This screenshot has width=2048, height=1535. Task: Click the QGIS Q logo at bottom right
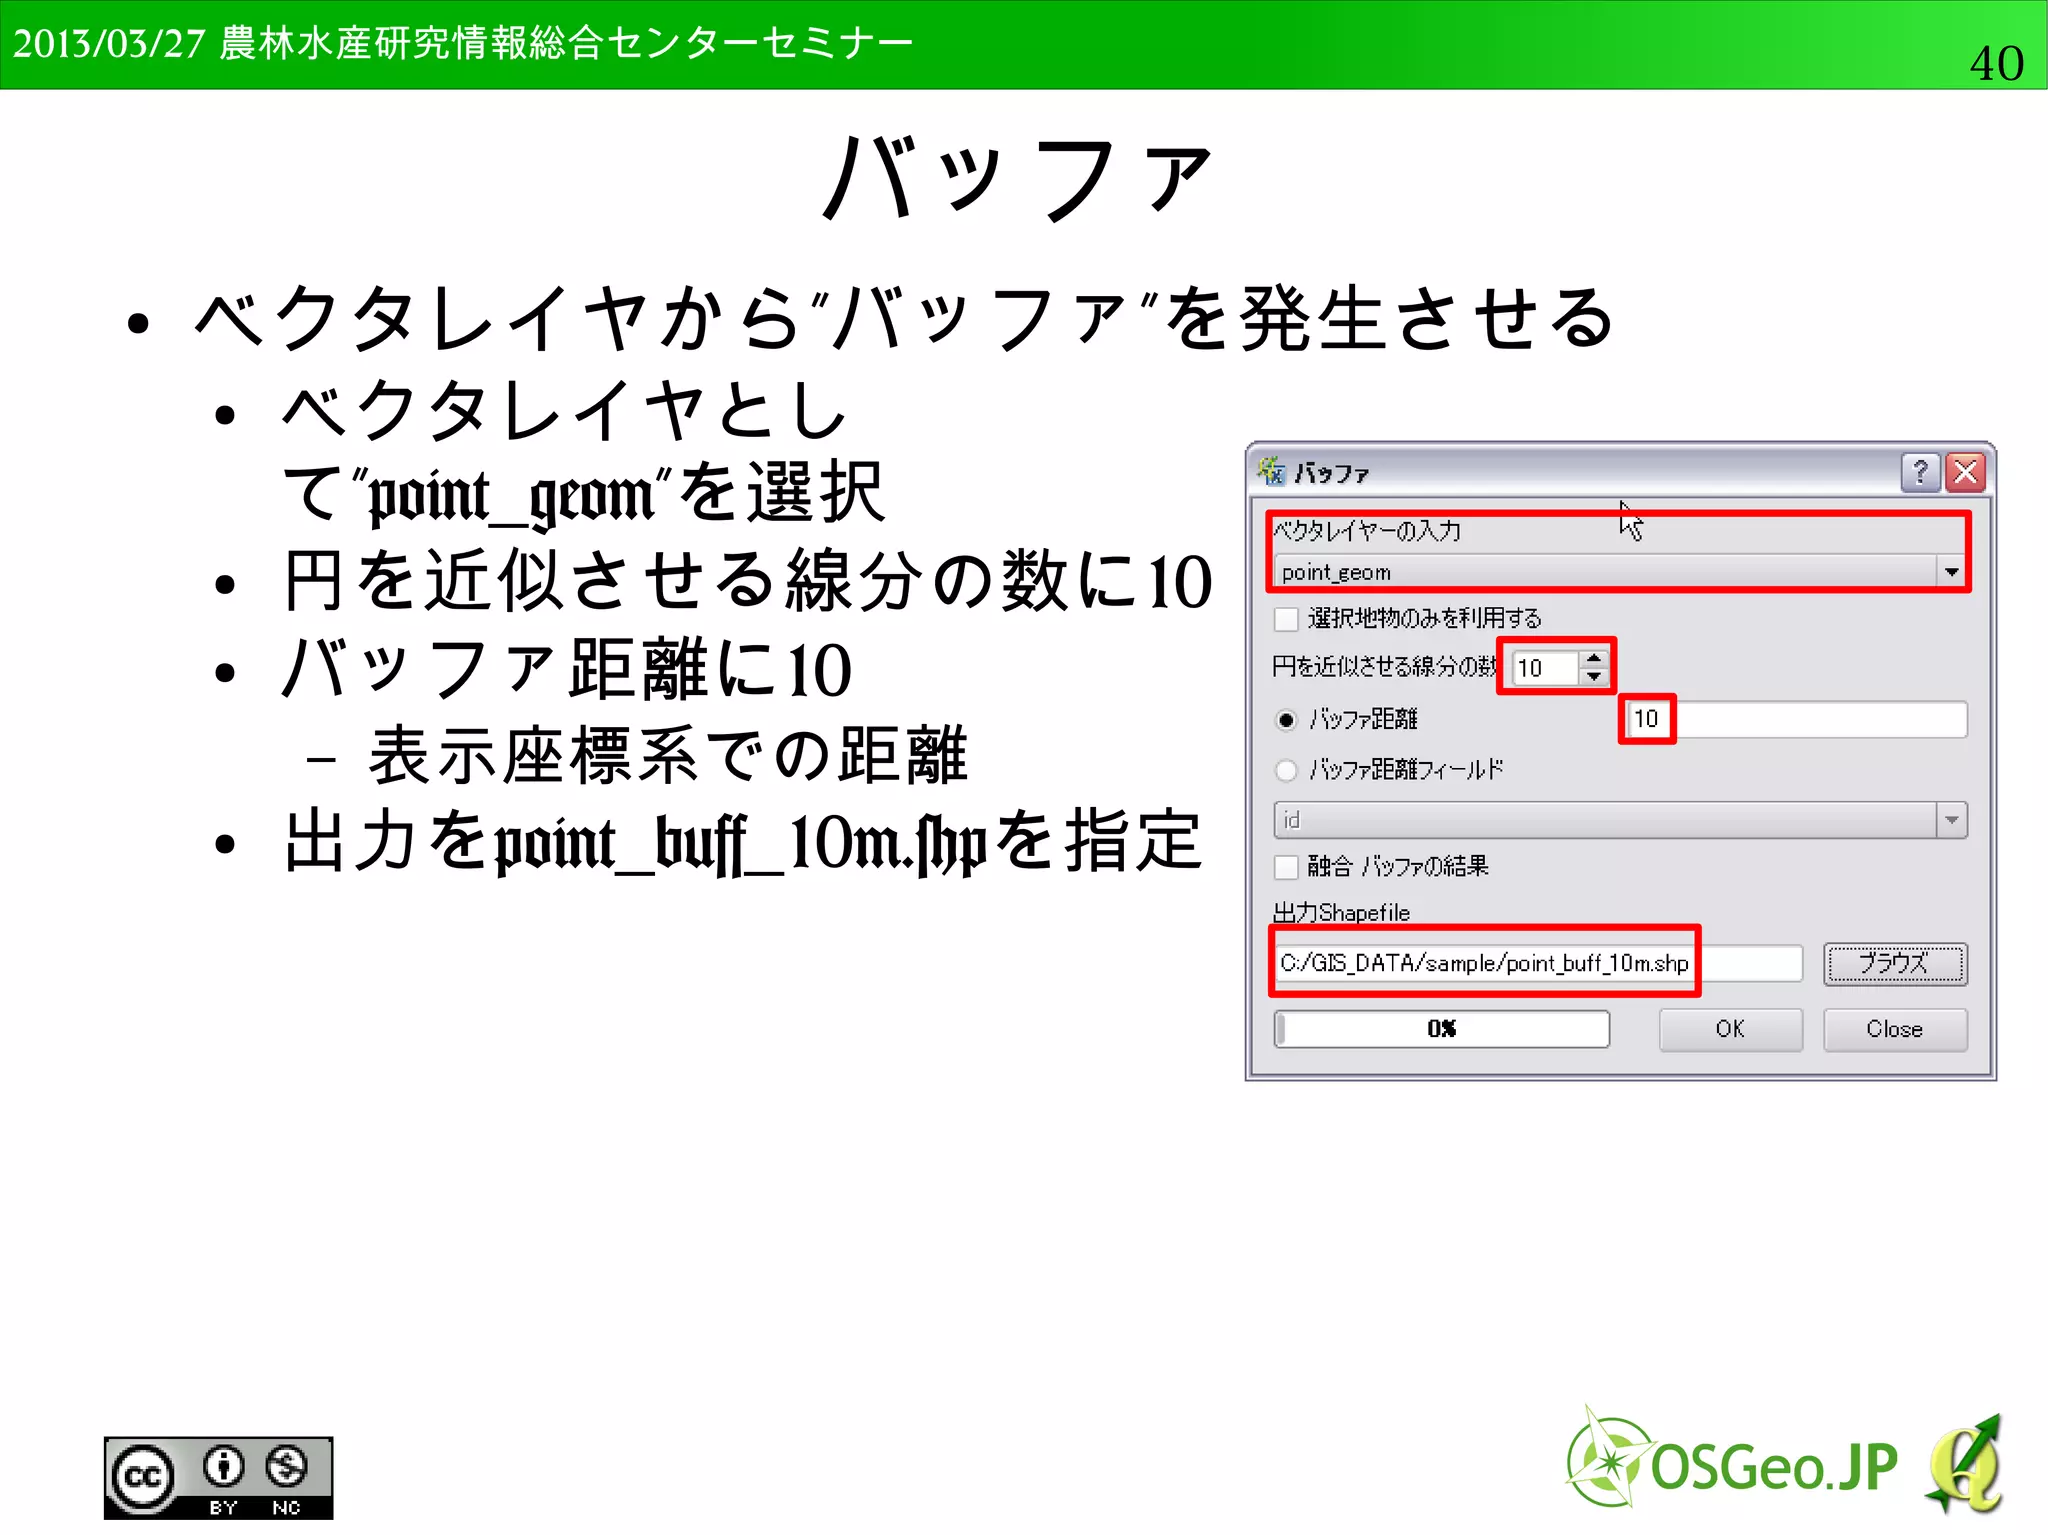click(x=1965, y=1464)
